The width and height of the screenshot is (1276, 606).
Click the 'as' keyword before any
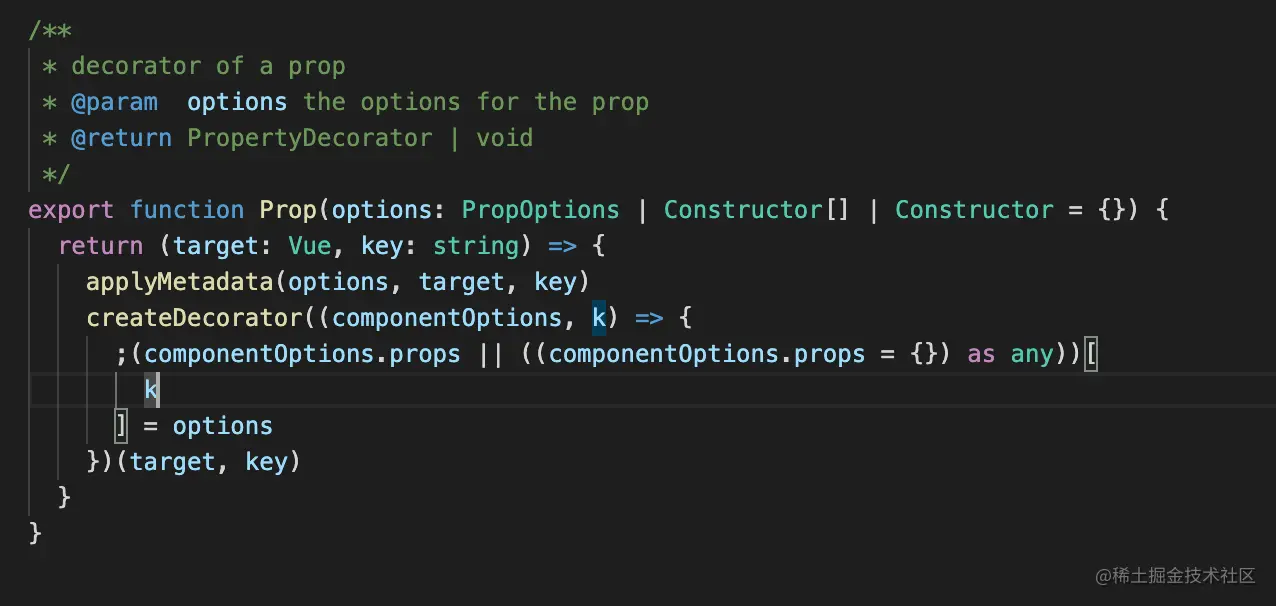981,354
